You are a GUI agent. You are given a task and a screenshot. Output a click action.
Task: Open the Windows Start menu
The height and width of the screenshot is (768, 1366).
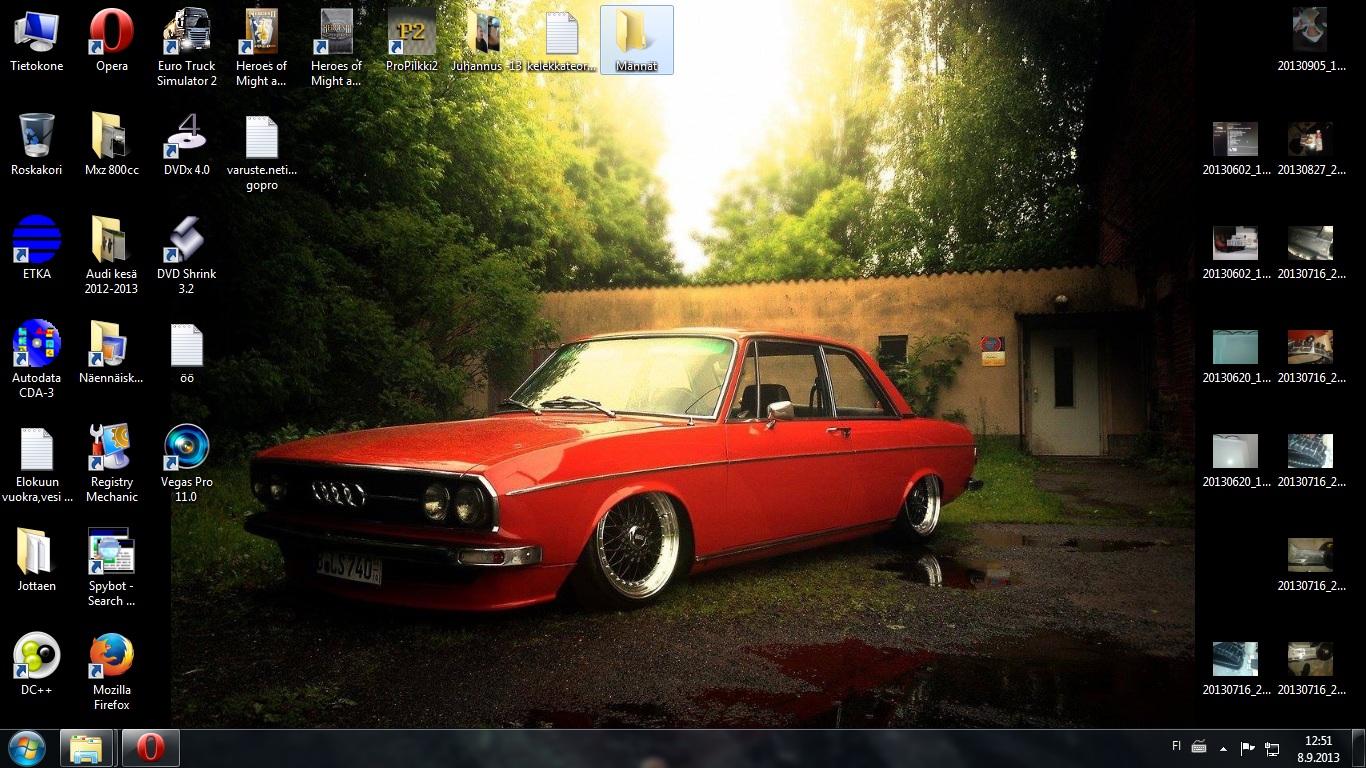coord(26,748)
